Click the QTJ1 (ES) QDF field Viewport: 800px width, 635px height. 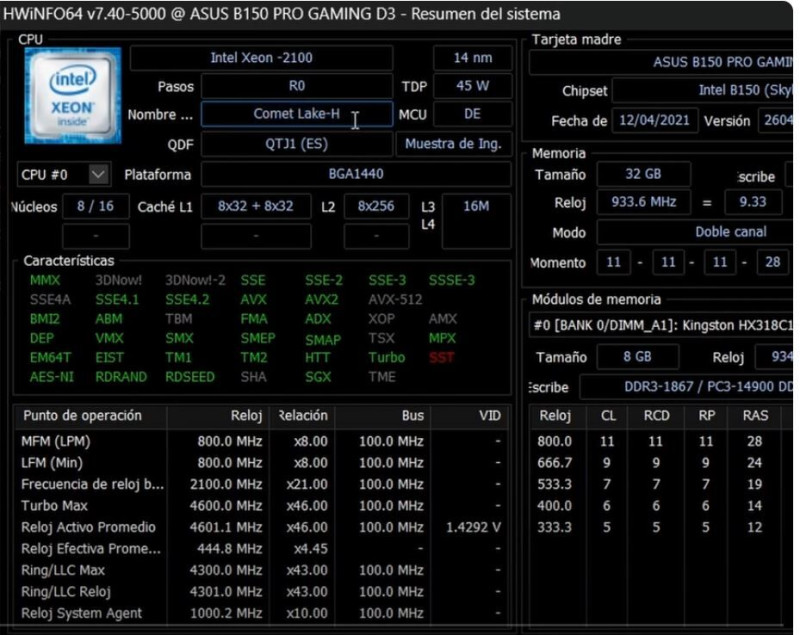(296, 144)
